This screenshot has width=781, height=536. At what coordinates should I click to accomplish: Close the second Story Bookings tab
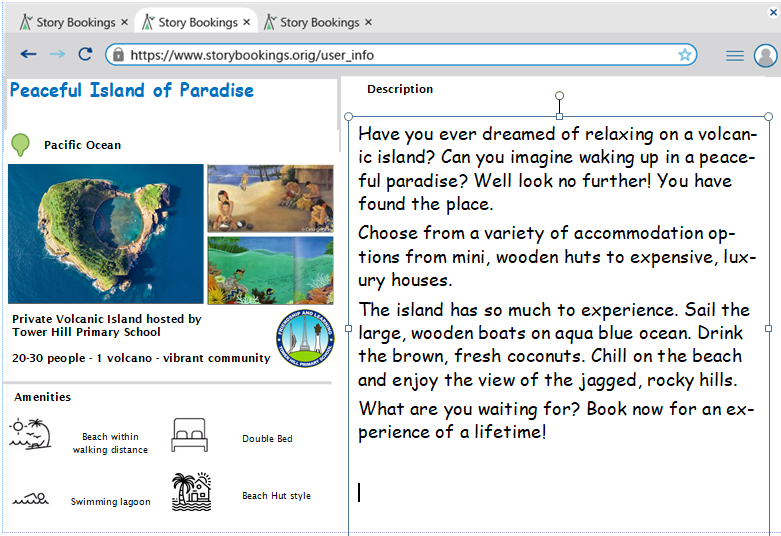coord(247,22)
